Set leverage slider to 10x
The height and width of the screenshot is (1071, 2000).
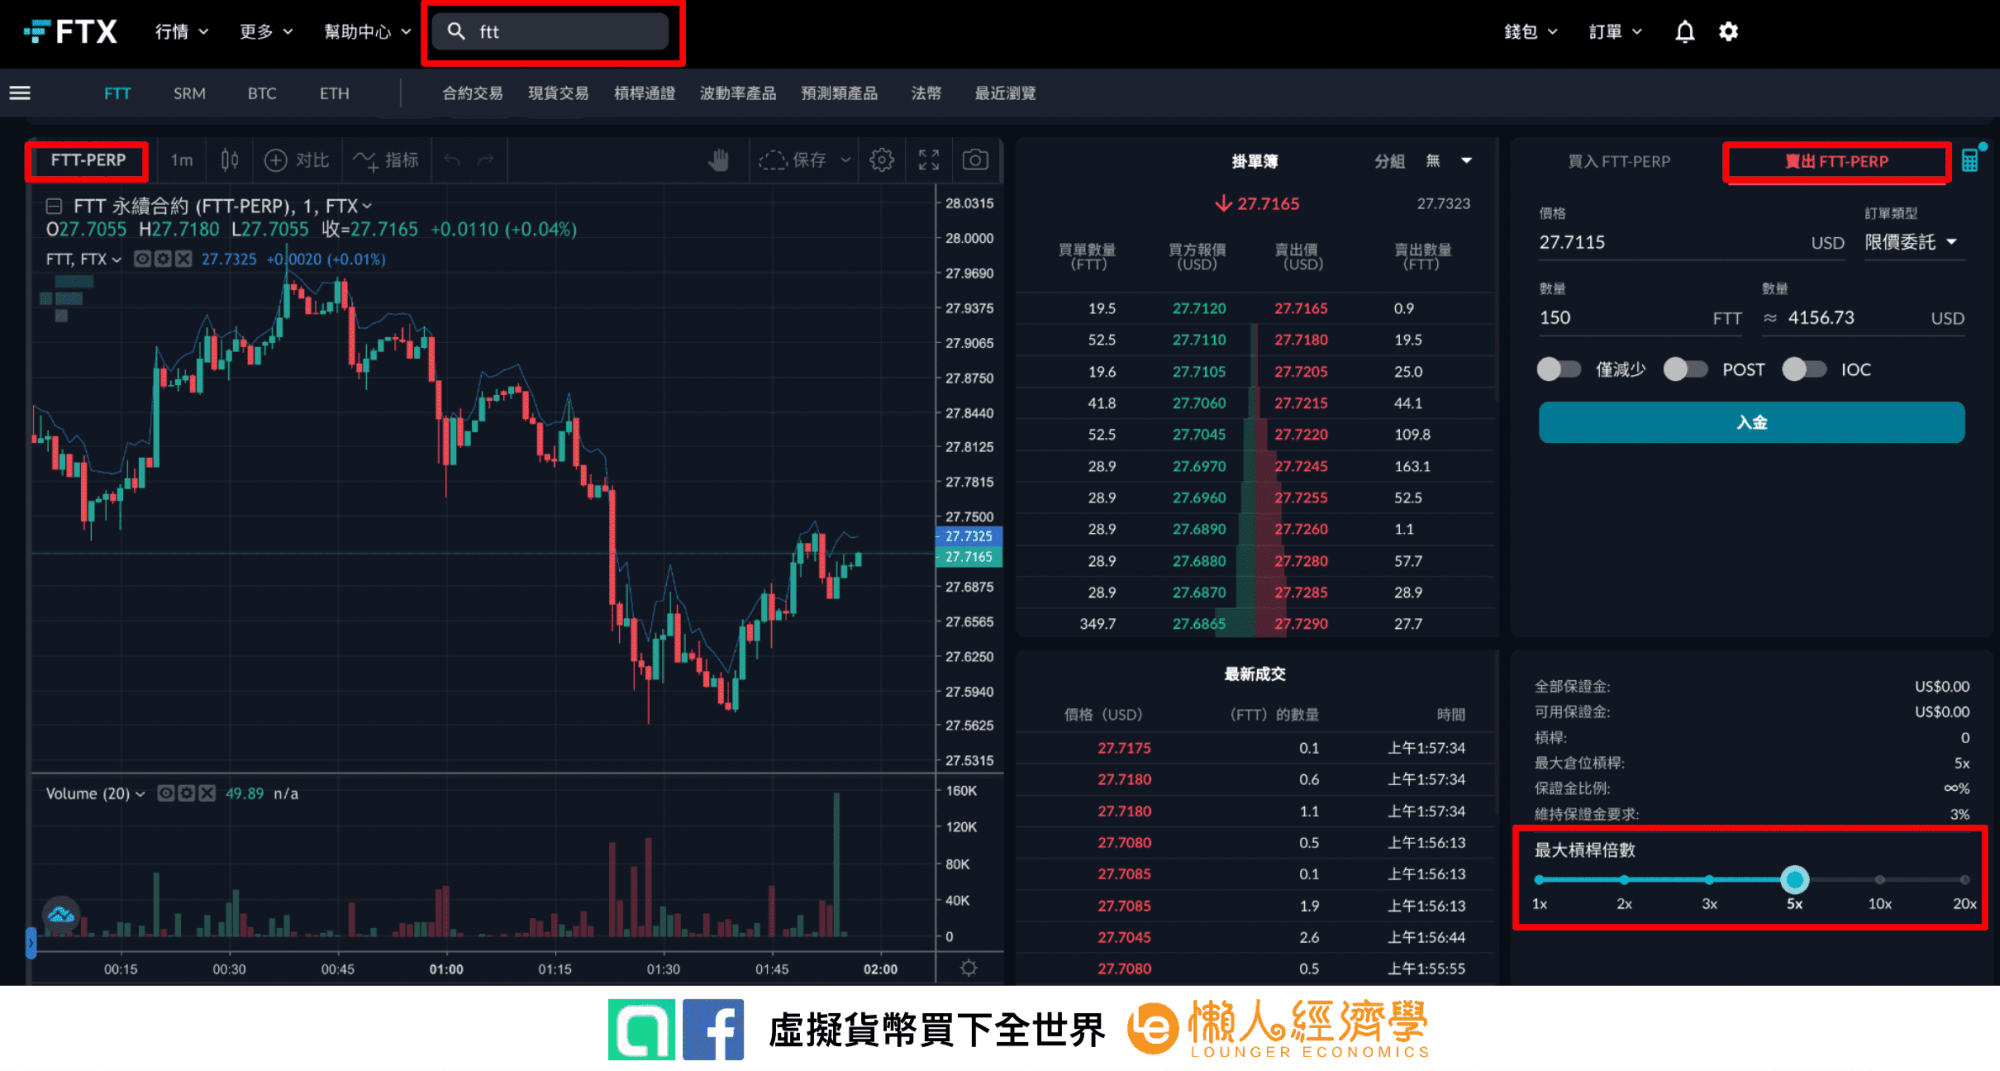coord(1880,880)
